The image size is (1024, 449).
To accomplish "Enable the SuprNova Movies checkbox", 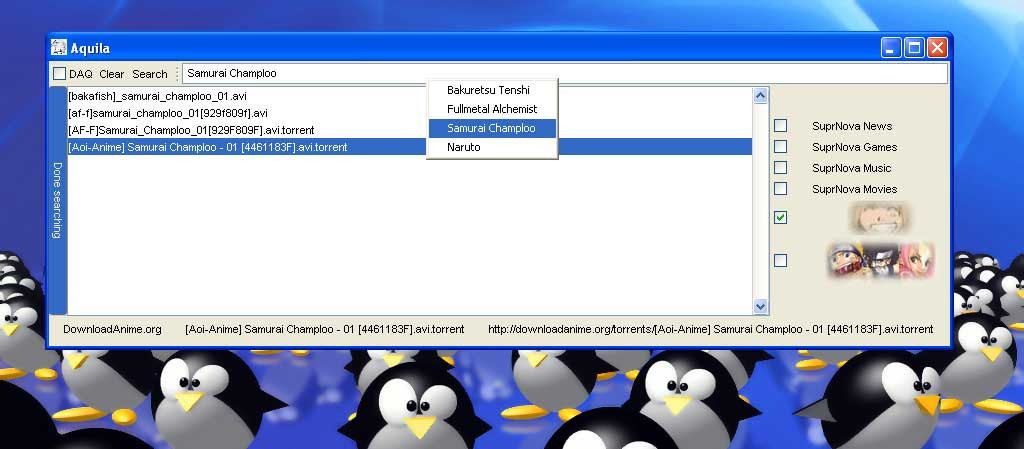I will tap(780, 188).
